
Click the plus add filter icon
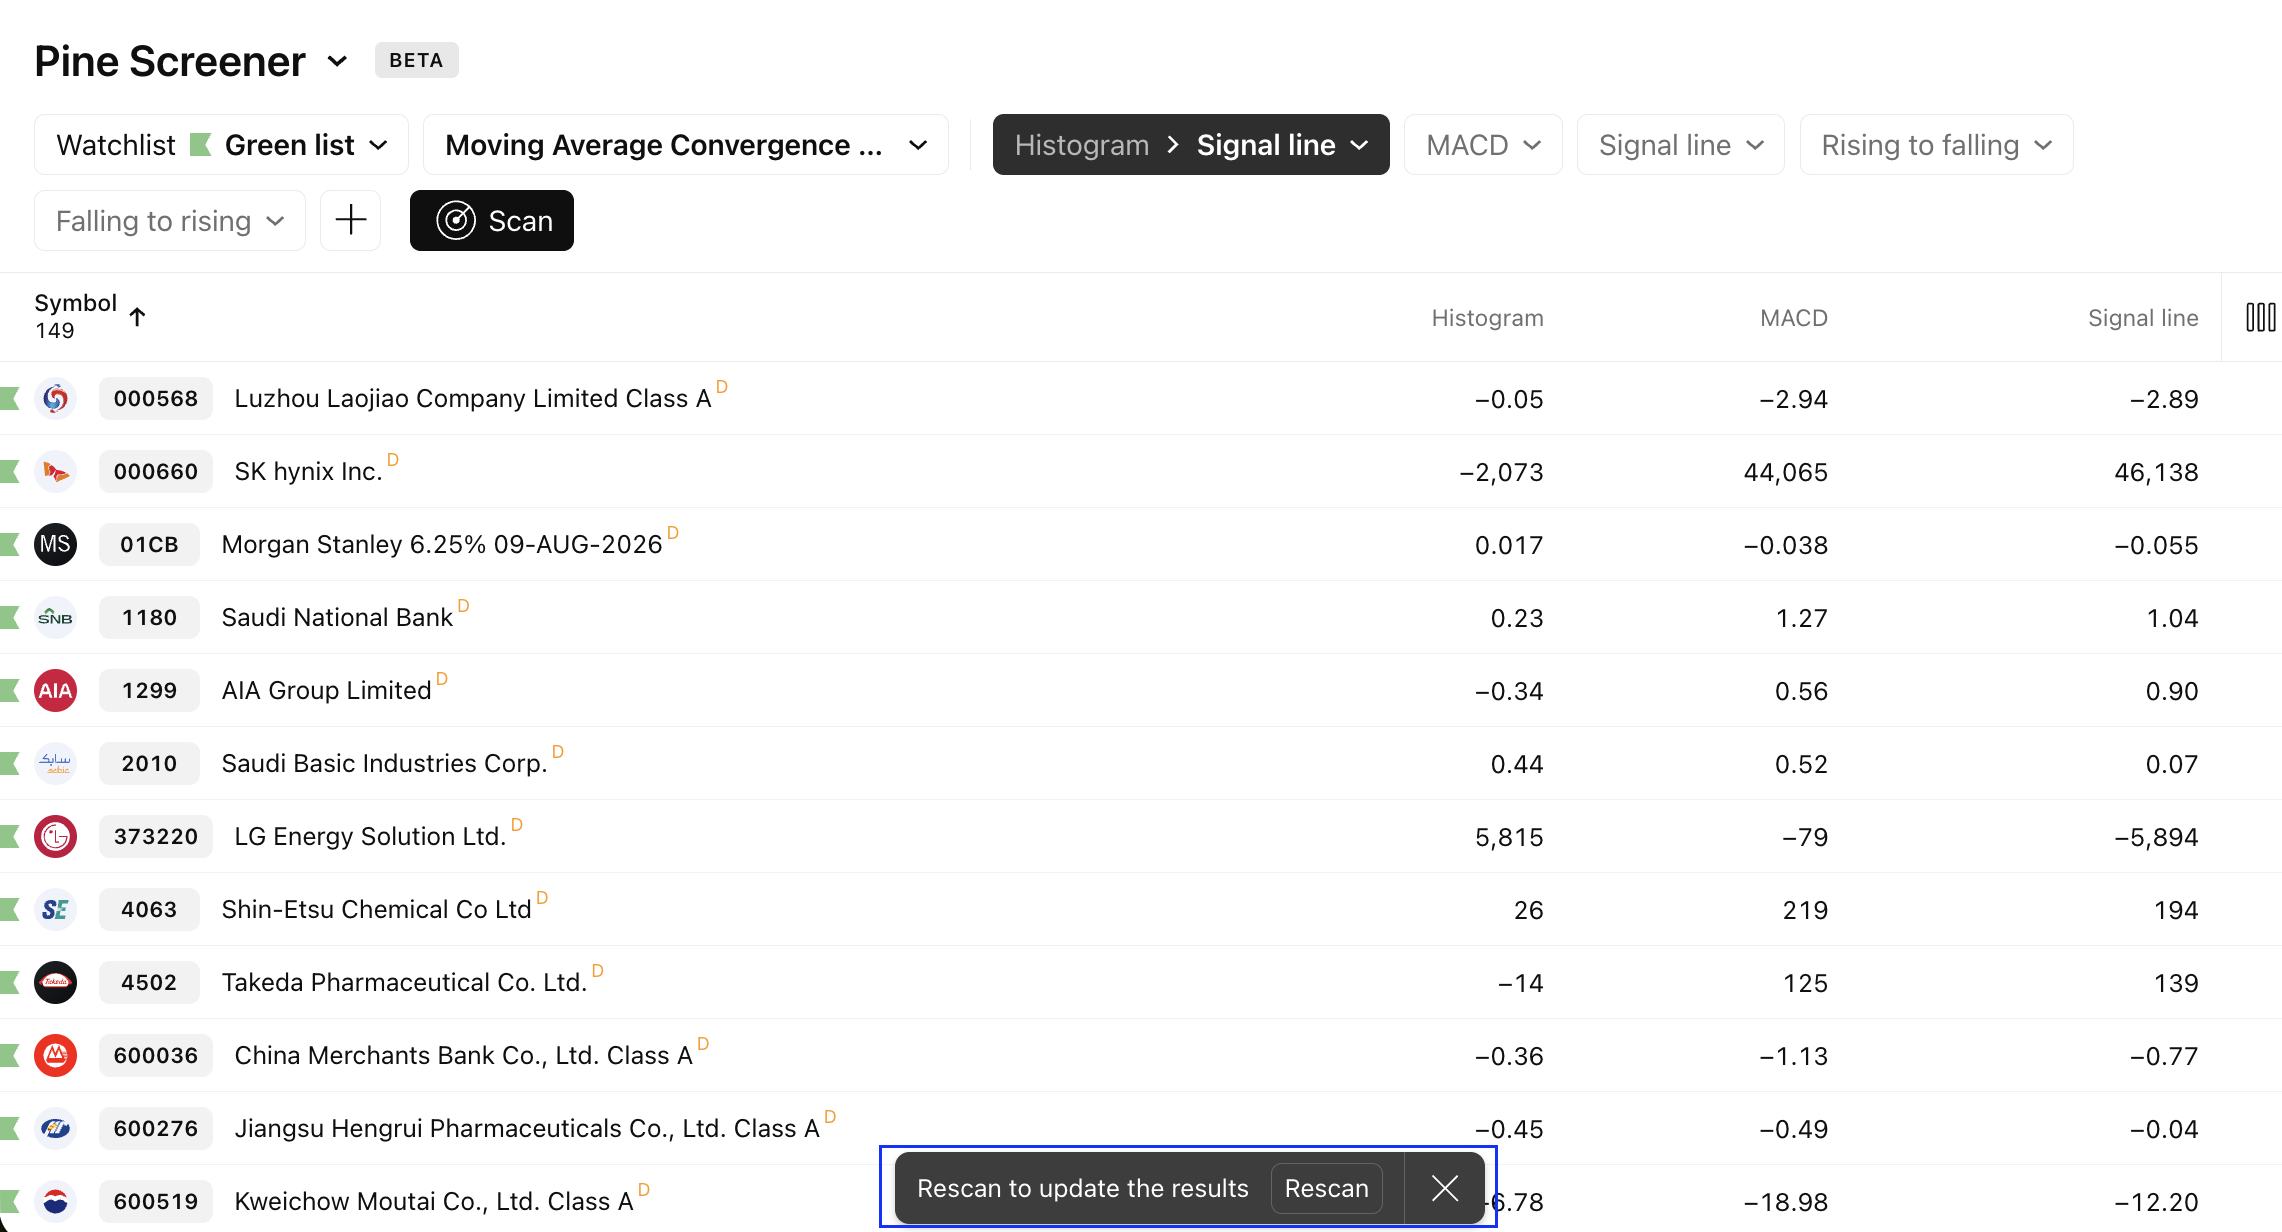[350, 220]
